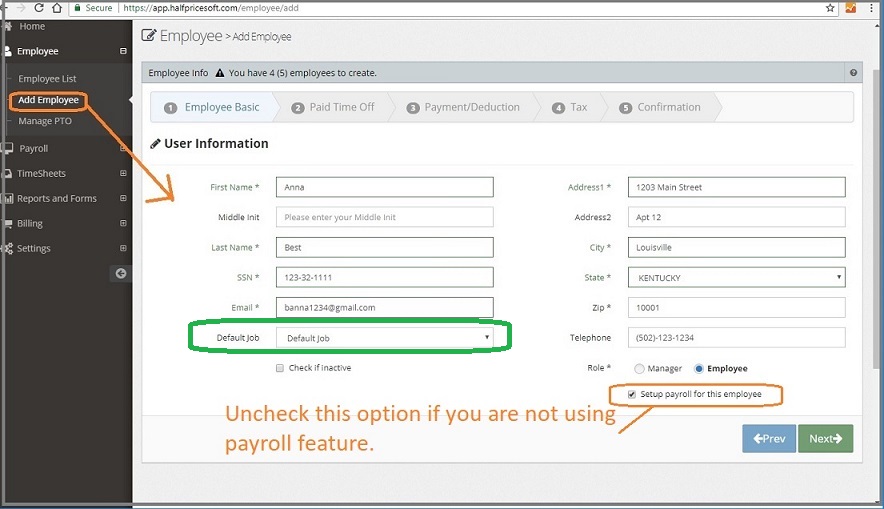Click the Email field
This screenshot has height=509, width=884.
pos(384,307)
